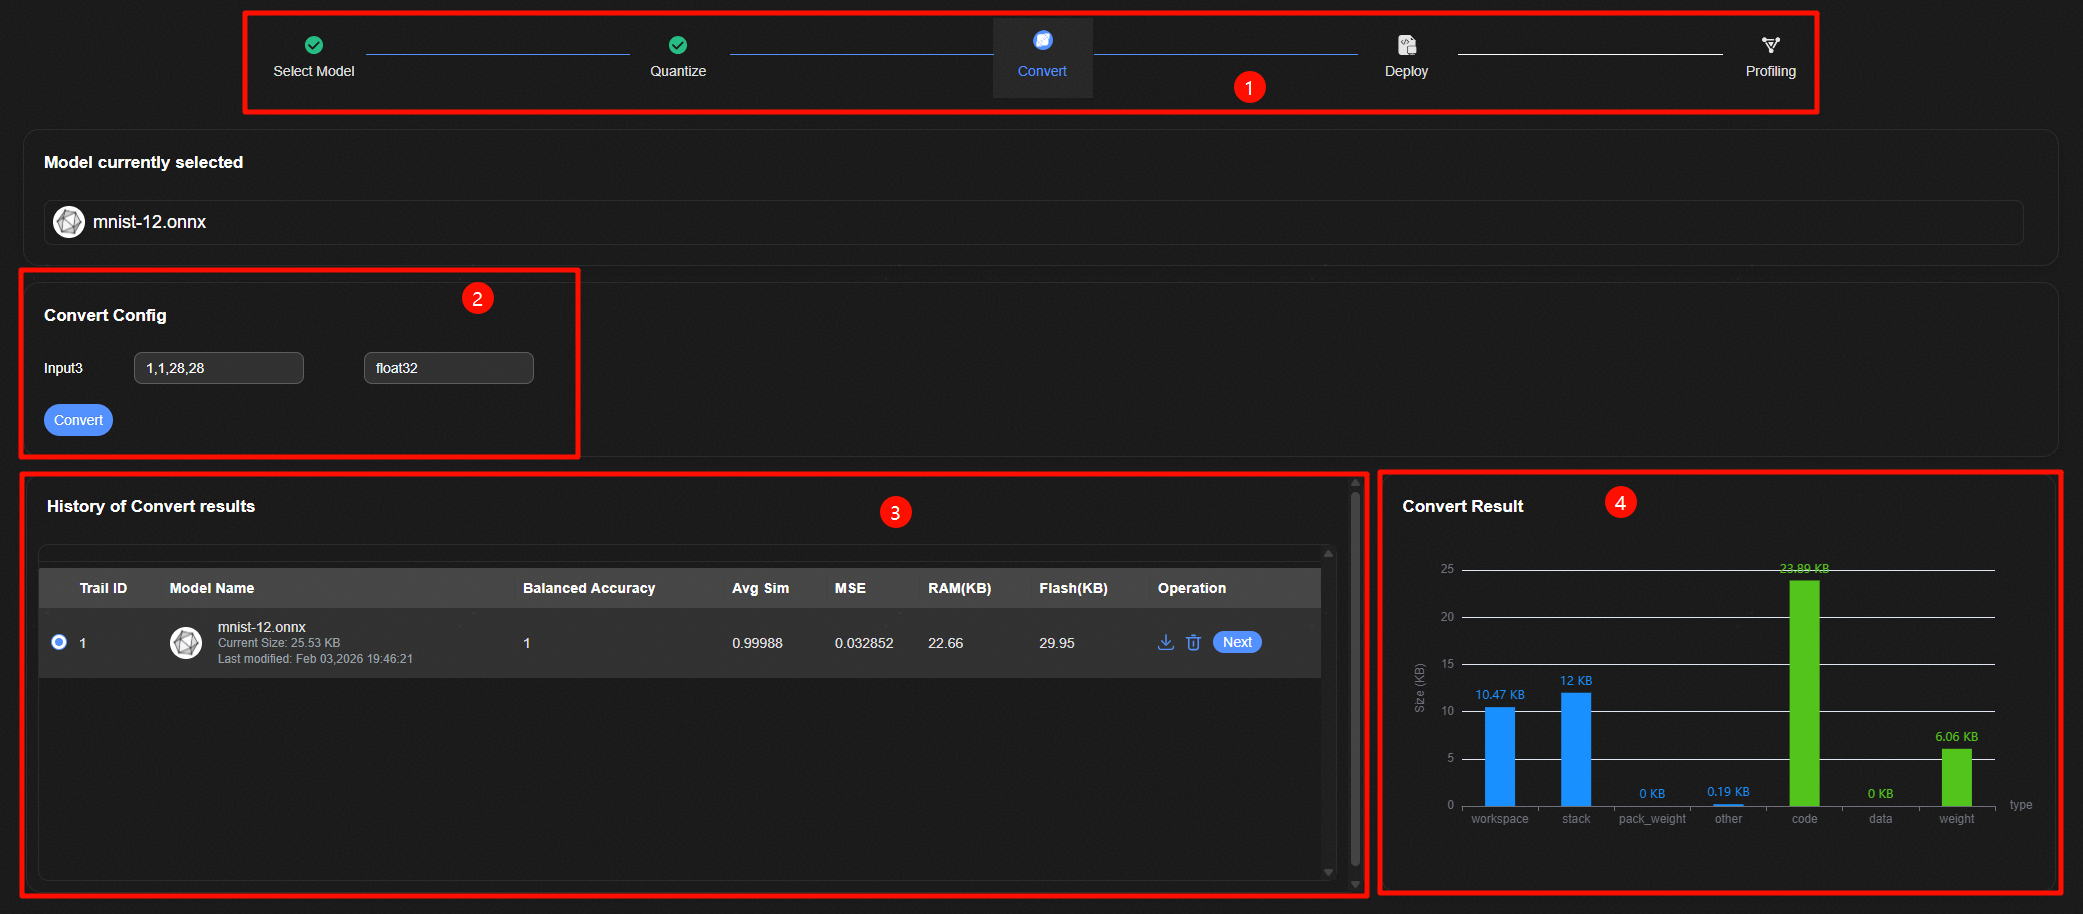2083x914 pixels.
Task: Open the float32 data type dropdown
Action: point(448,368)
